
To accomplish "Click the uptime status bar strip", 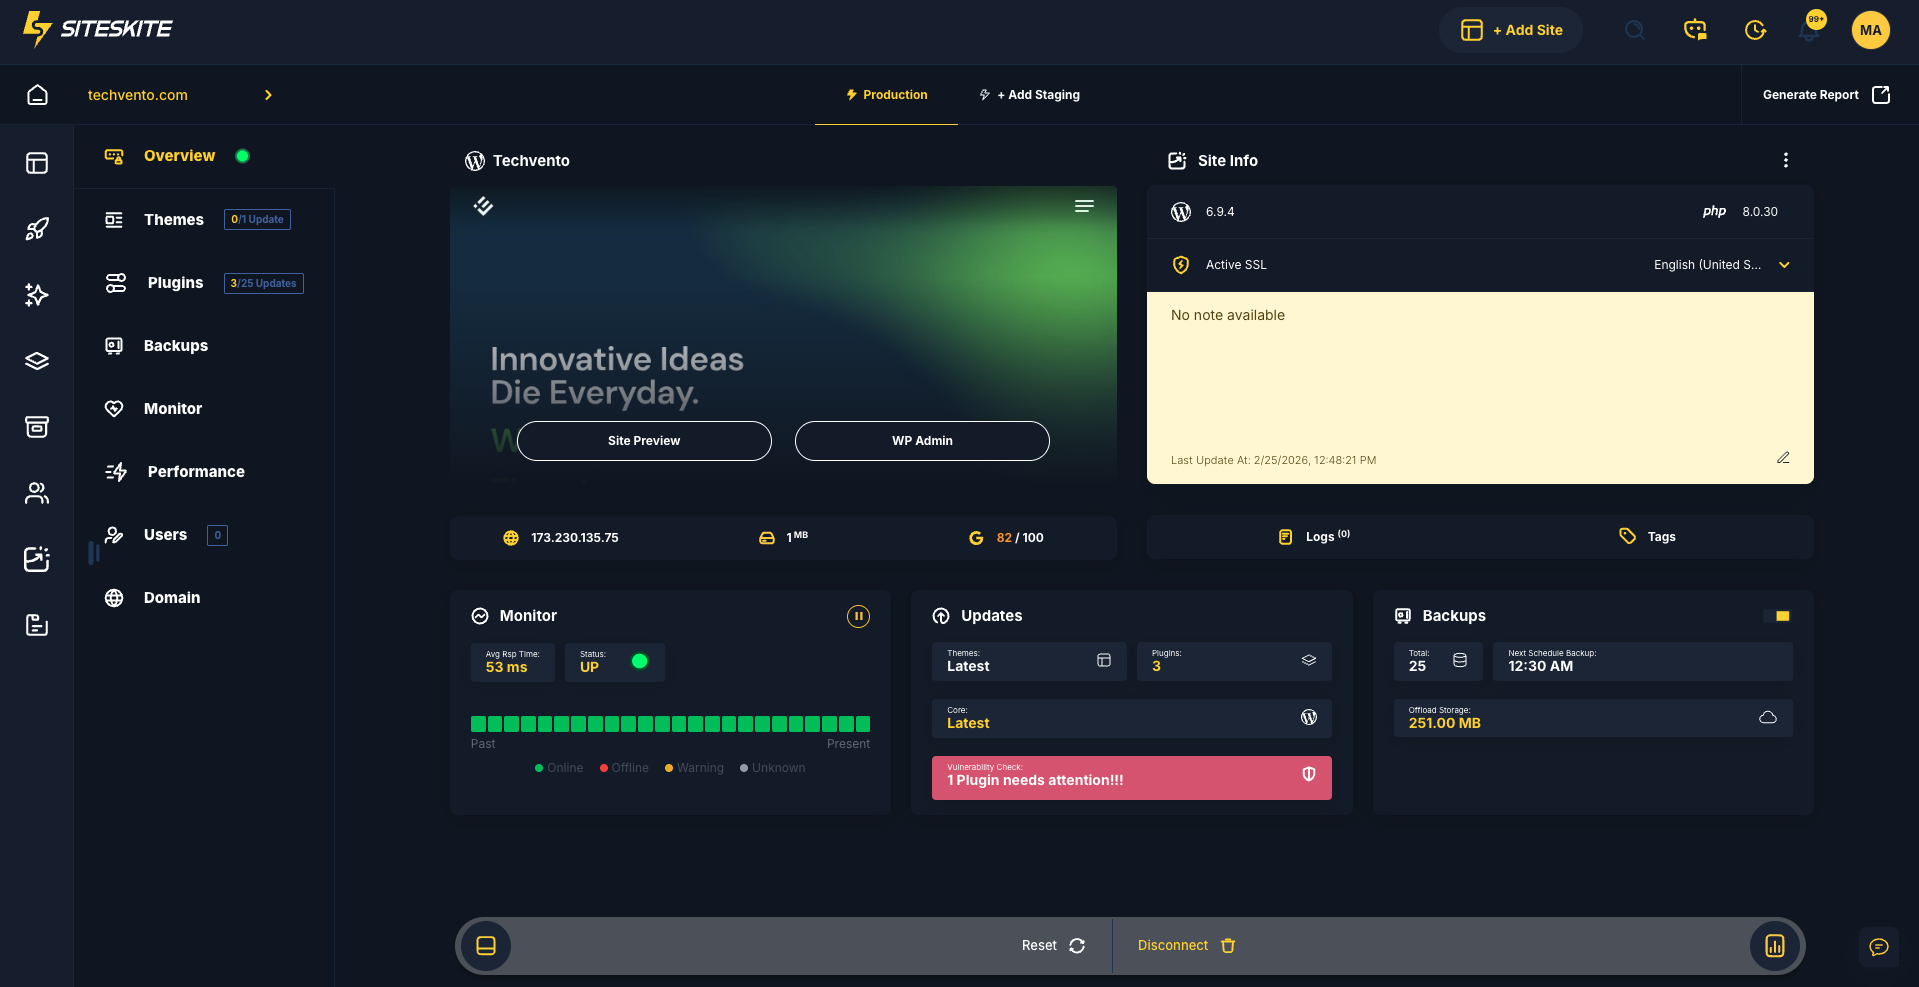I will 670,724.
